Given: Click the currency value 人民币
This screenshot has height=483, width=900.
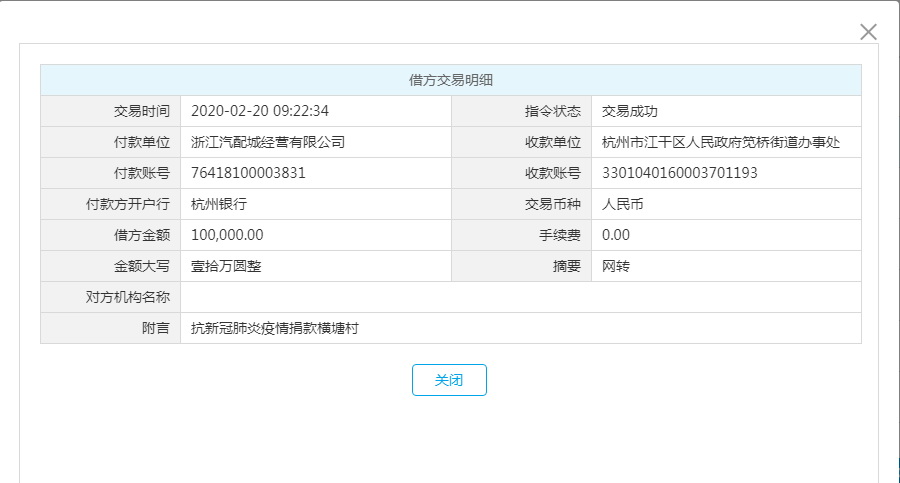Looking at the screenshot, I should point(623,204).
